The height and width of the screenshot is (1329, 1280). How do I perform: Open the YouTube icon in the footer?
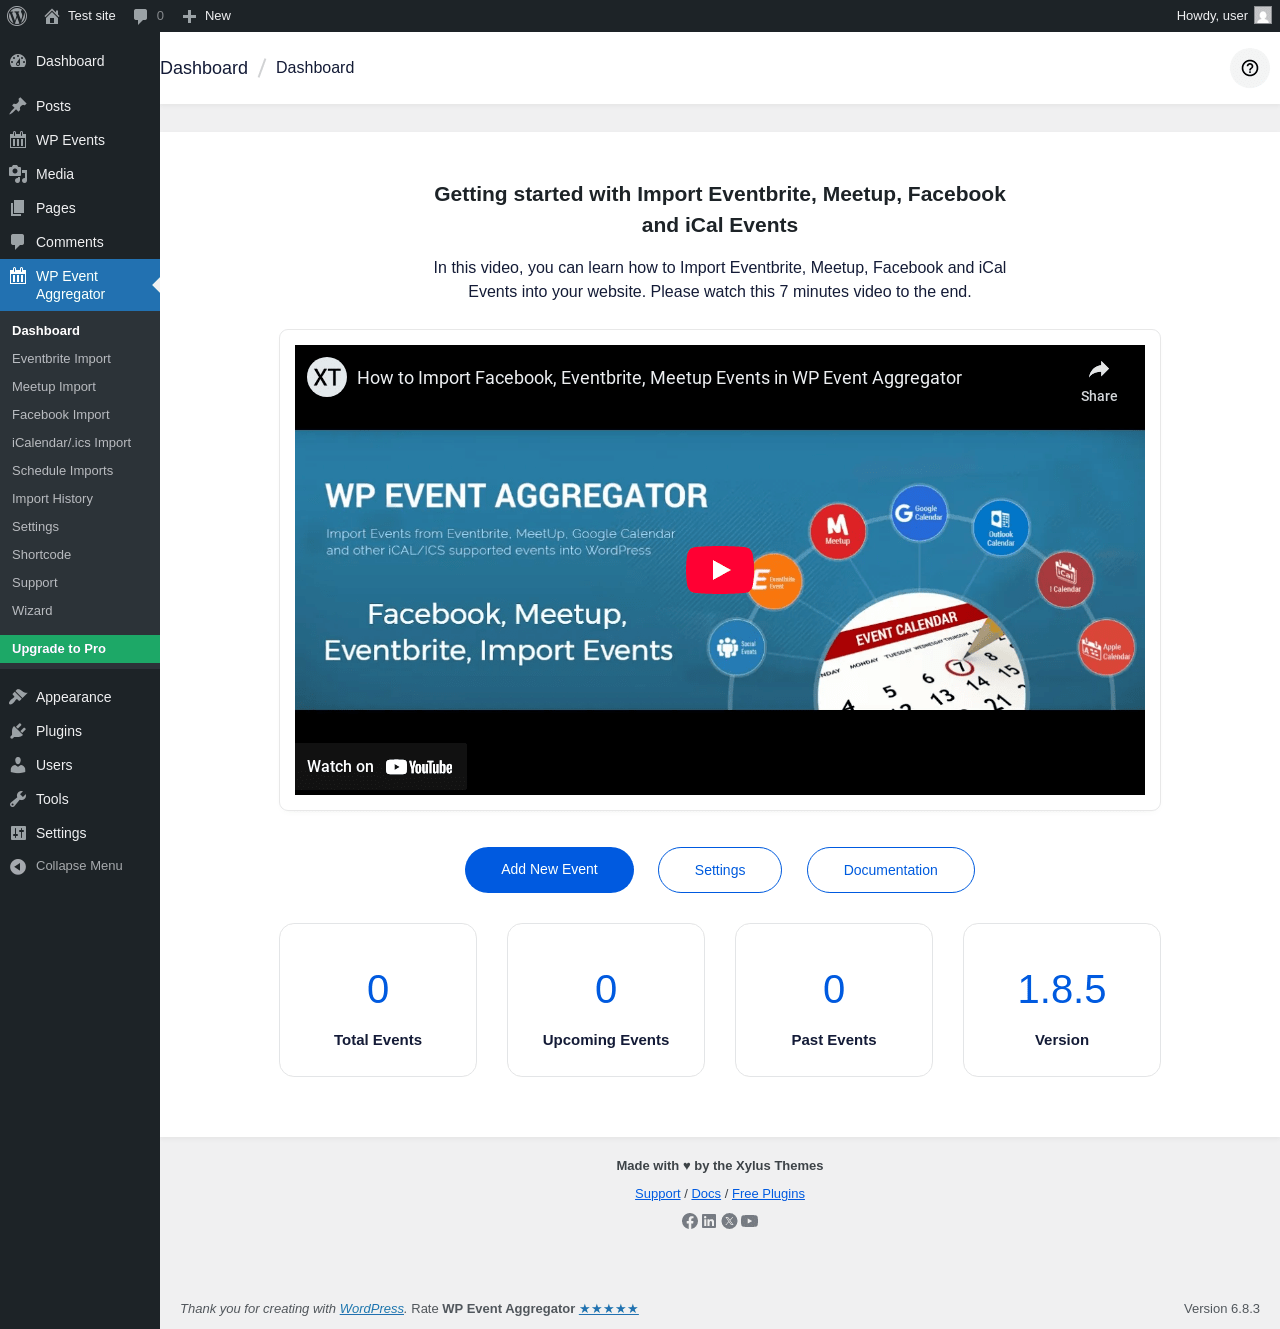pyautogui.click(x=750, y=1221)
